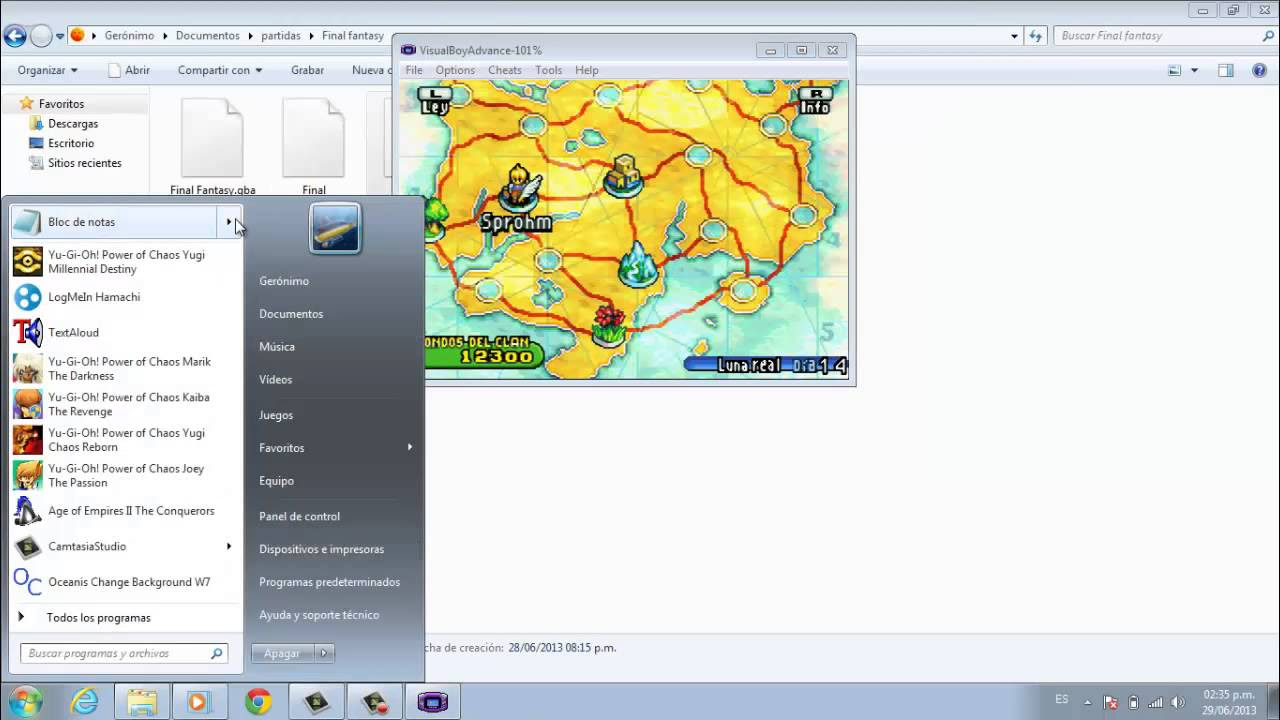The width and height of the screenshot is (1280, 720).
Task: Open VisualBoyAdvance Help menu
Action: coord(587,70)
